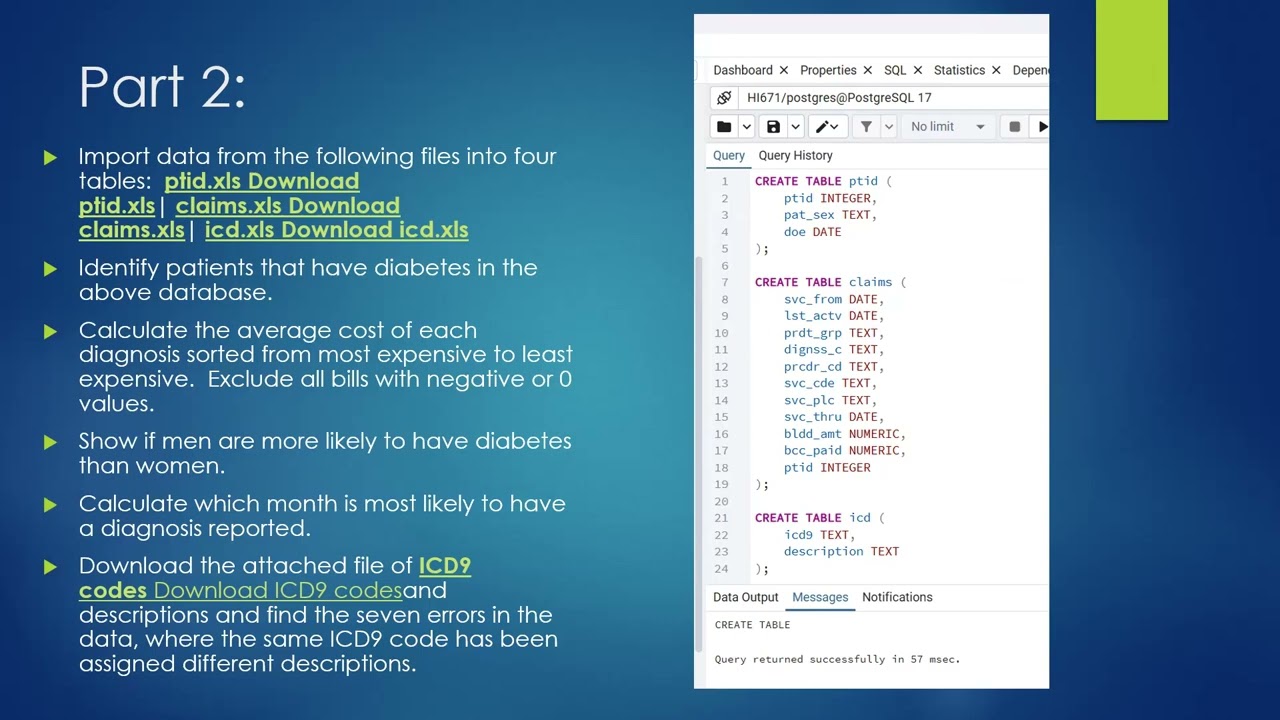
Task: Close the Dashboard tab with its X
Action: 784,70
